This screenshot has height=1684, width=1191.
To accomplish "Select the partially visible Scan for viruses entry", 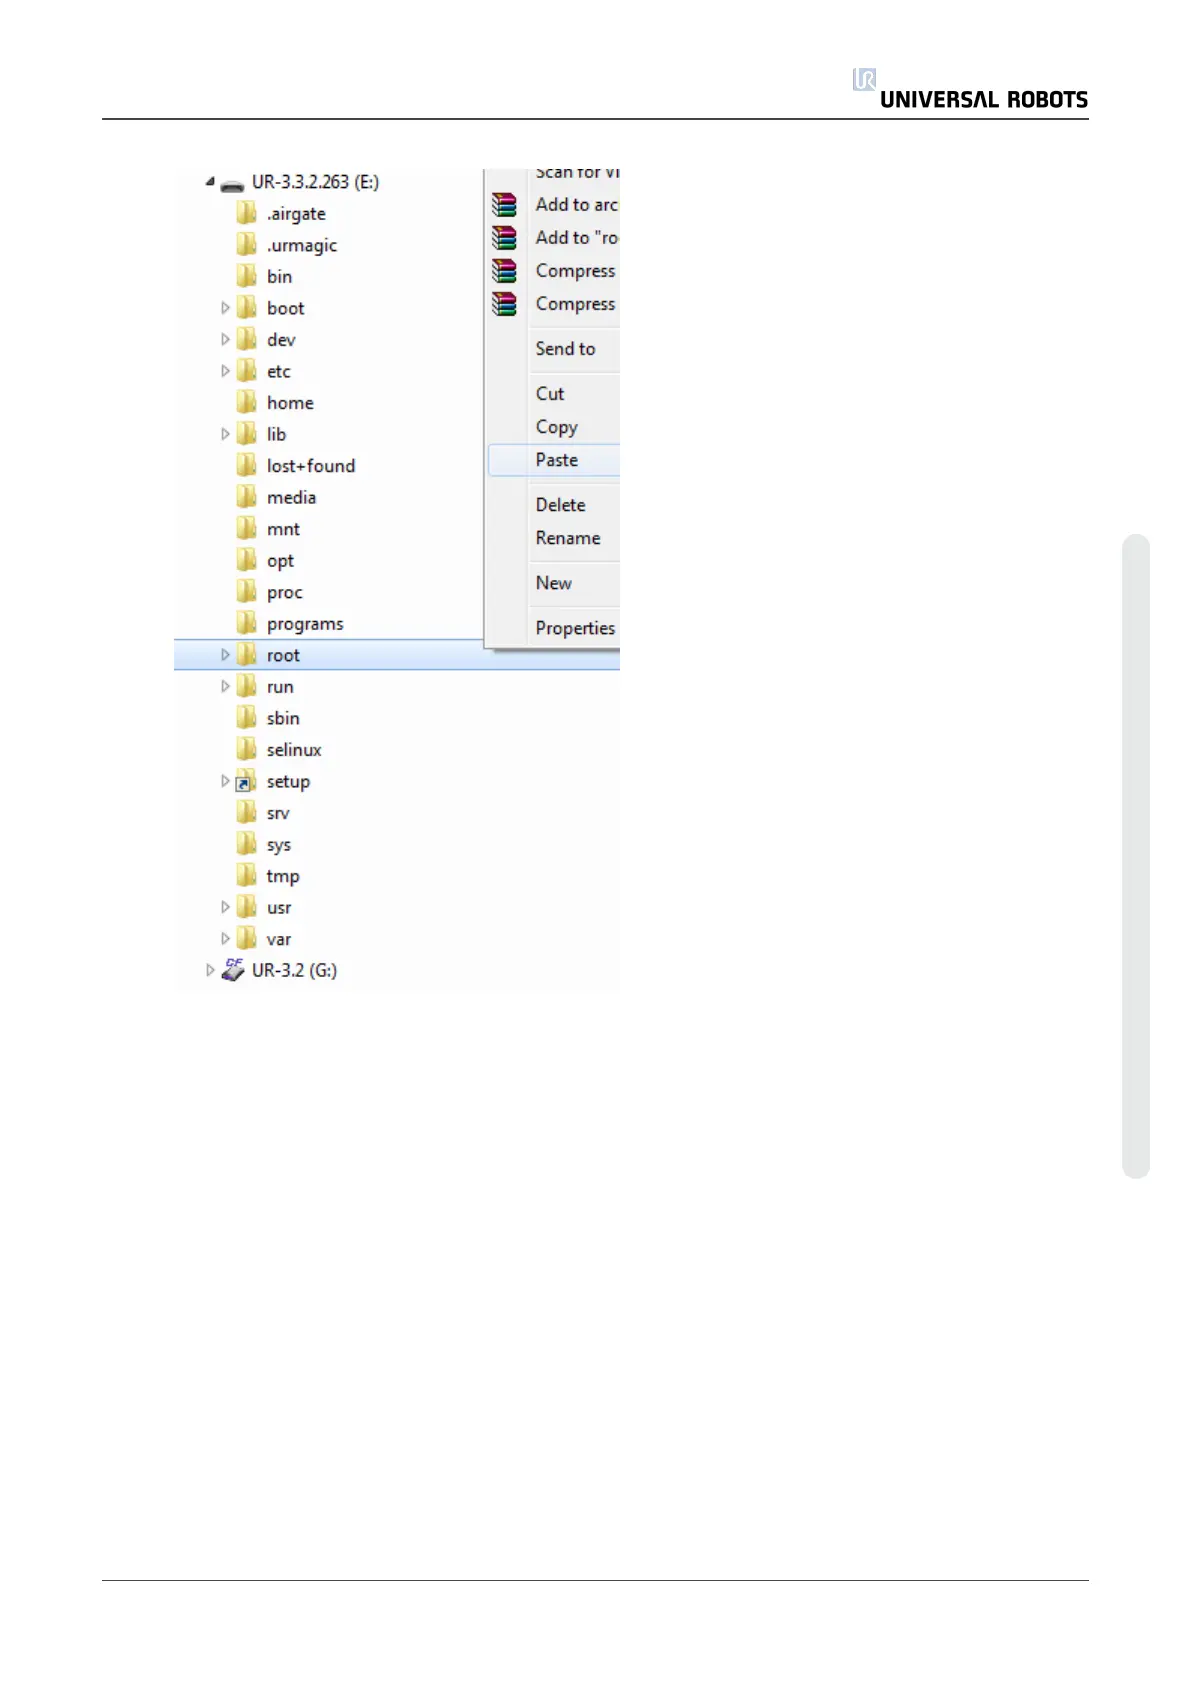I will point(577,173).
